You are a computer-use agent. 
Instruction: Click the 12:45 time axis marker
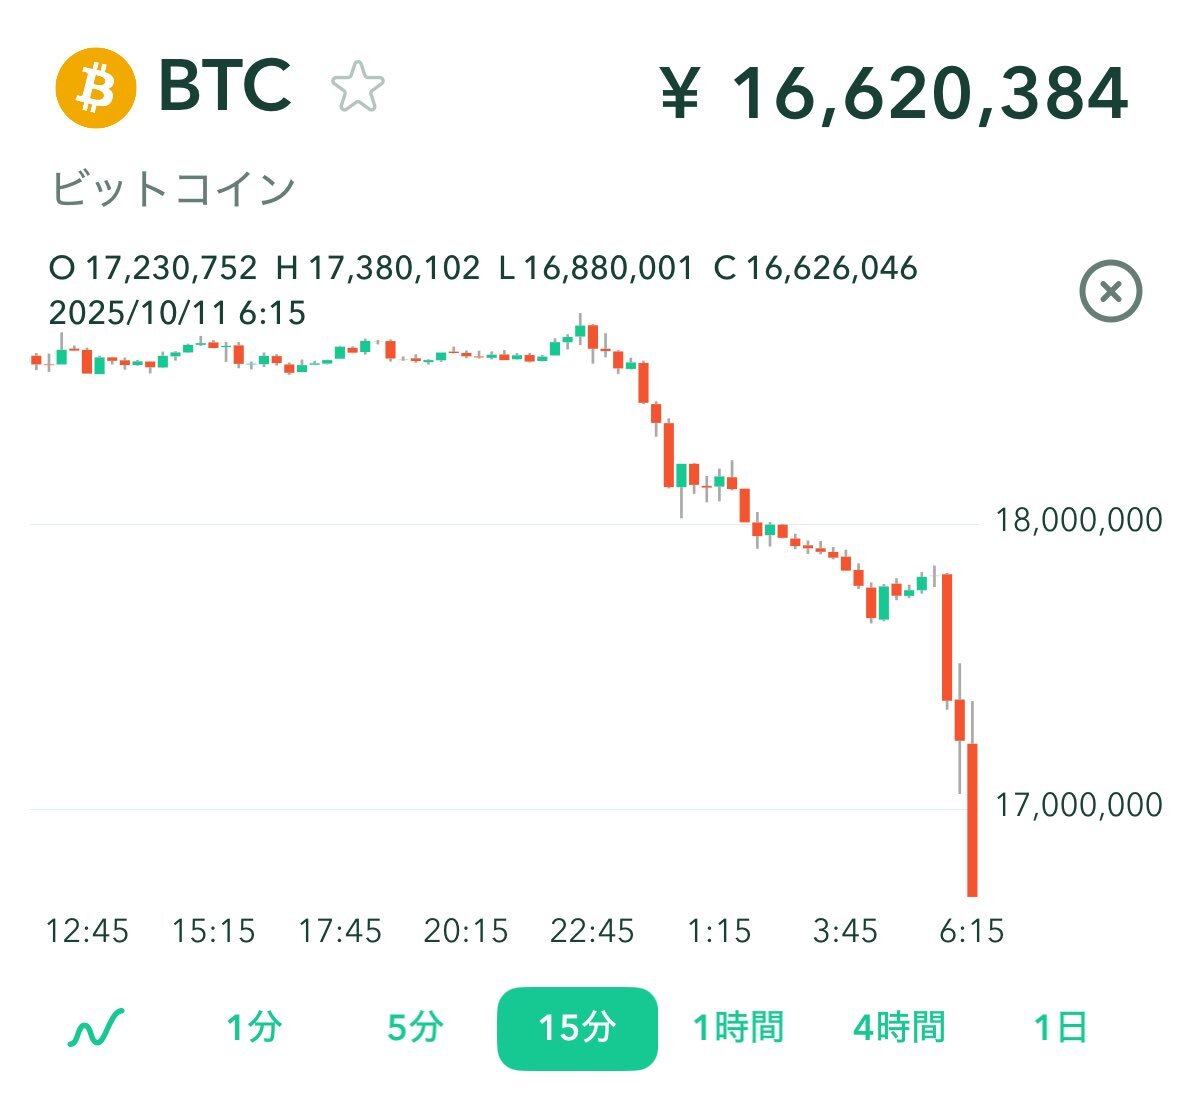[x=87, y=932]
